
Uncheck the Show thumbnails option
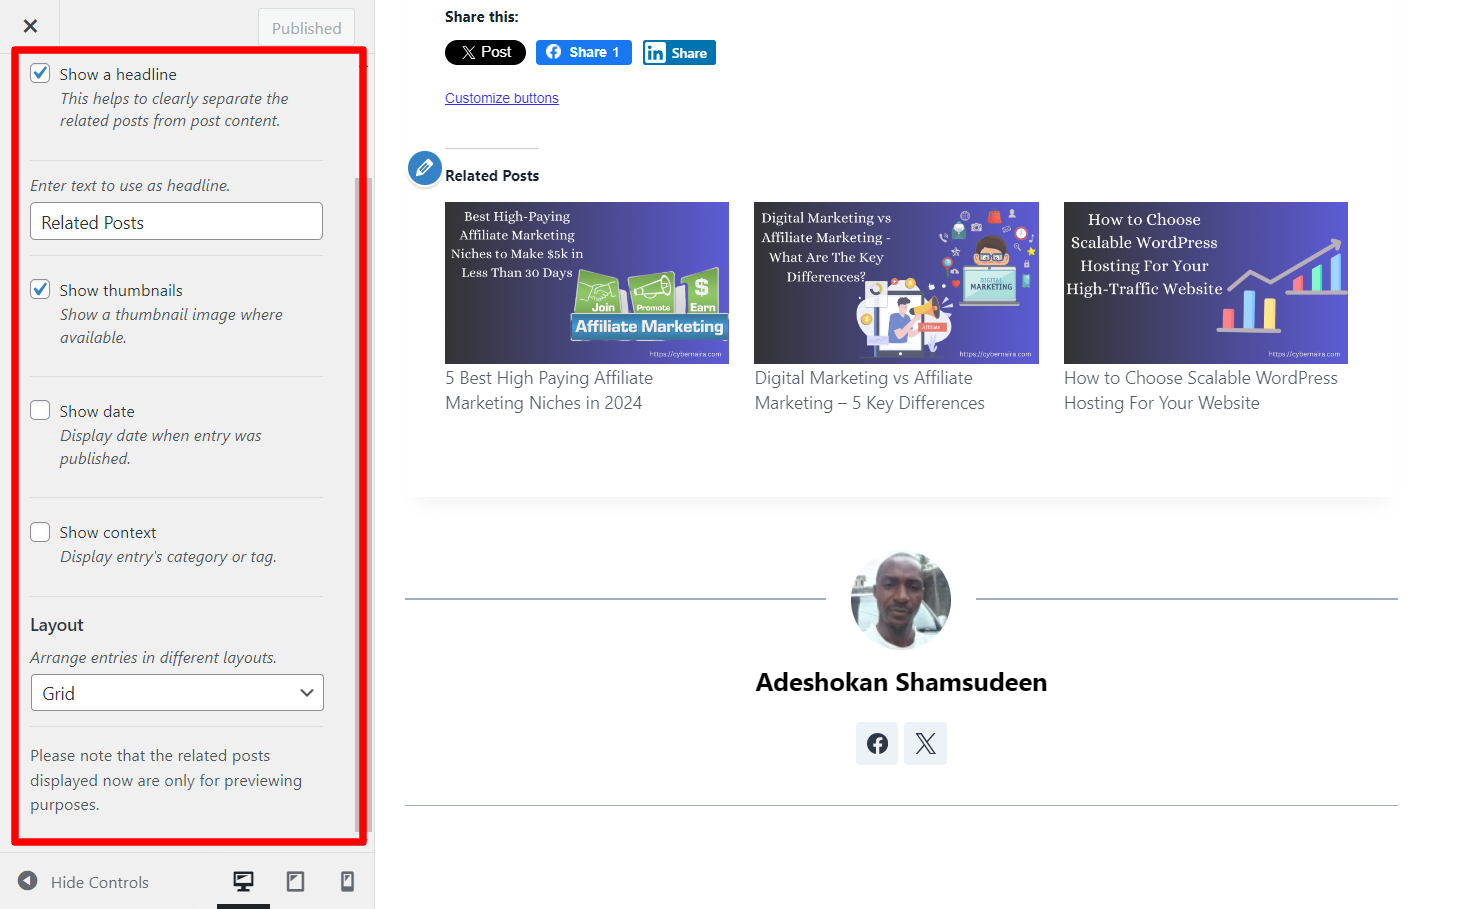(40, 289)
